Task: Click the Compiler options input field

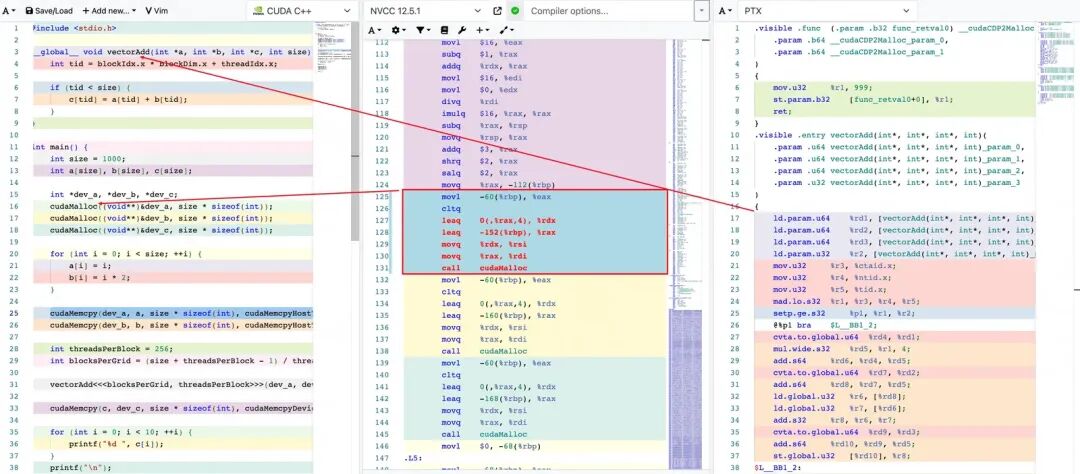Action: (x=609, y=11)
